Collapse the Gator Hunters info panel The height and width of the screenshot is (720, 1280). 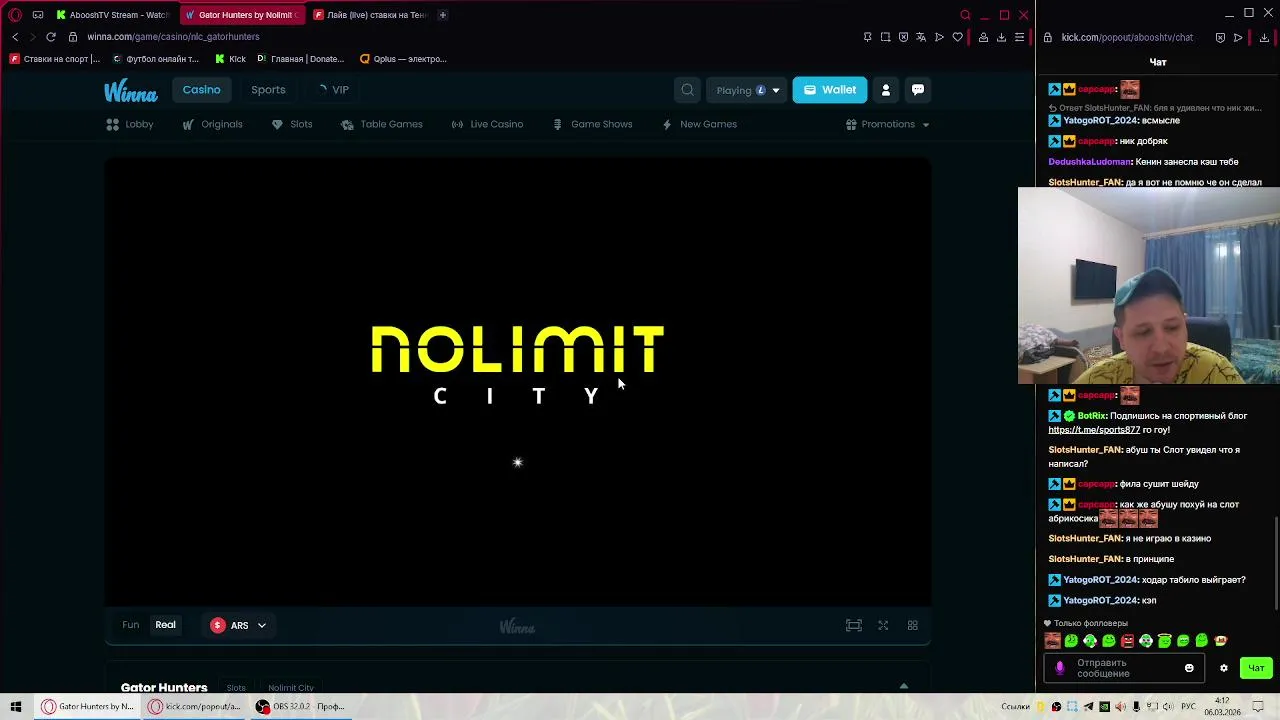coord(903,687)
